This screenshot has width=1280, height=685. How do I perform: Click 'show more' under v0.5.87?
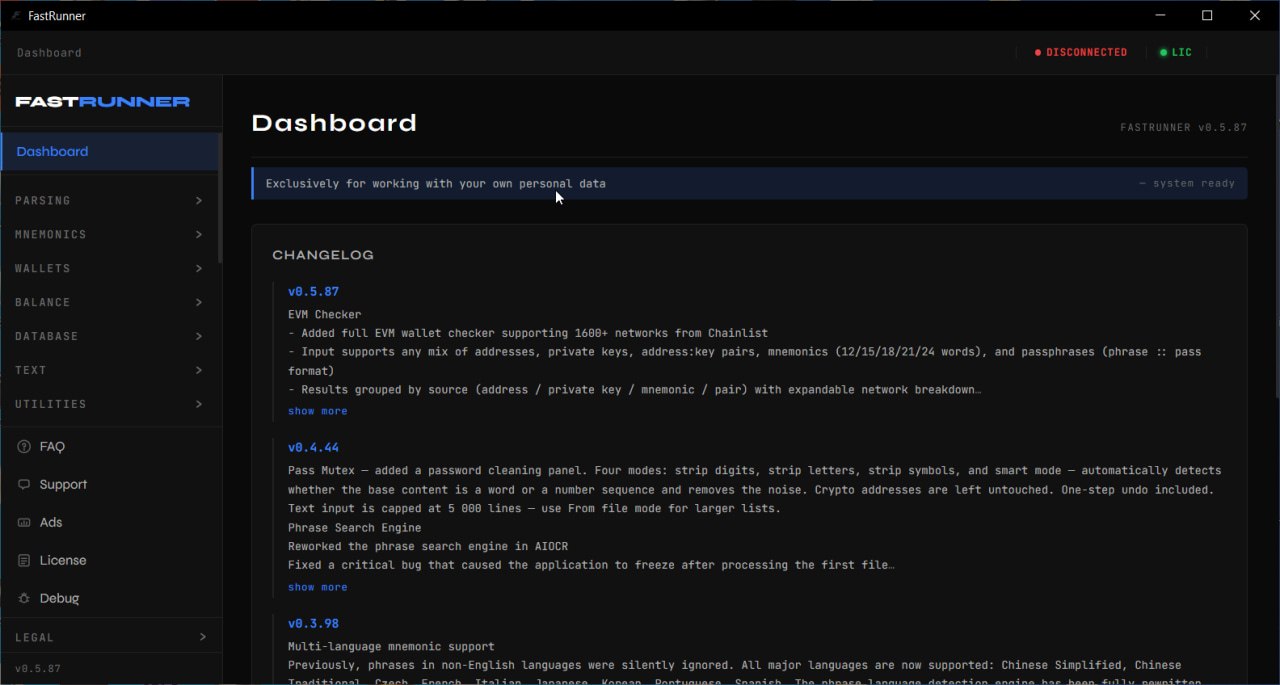point(318,411)
